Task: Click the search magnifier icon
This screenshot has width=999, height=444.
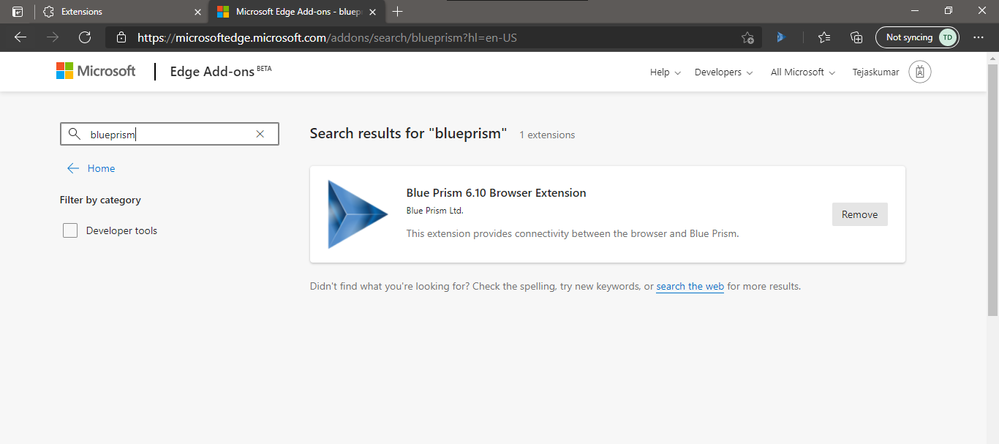Action: (75, 134)
